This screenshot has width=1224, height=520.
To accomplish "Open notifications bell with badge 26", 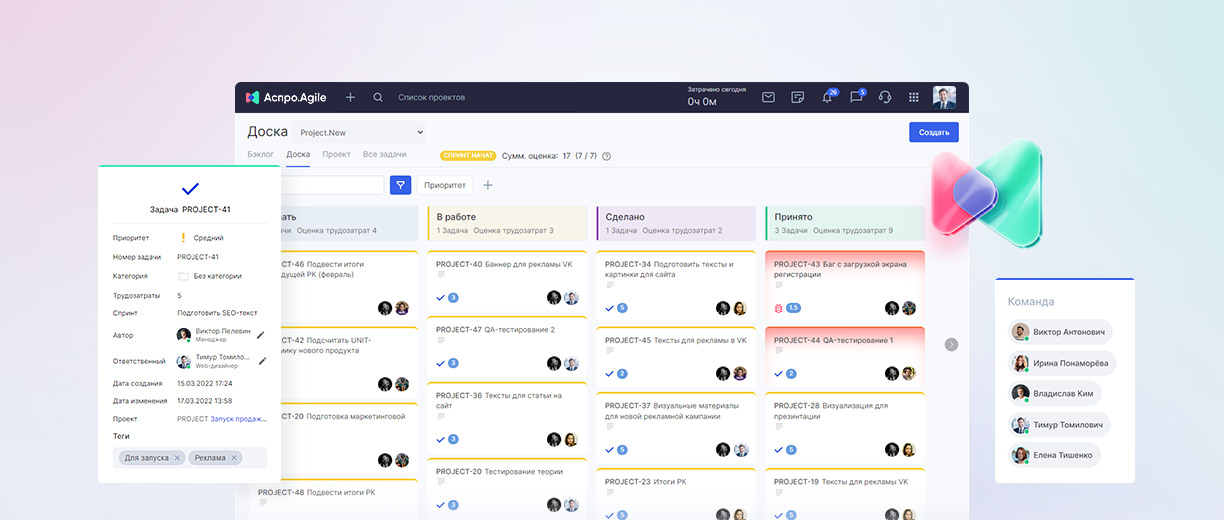I will 827,97.
